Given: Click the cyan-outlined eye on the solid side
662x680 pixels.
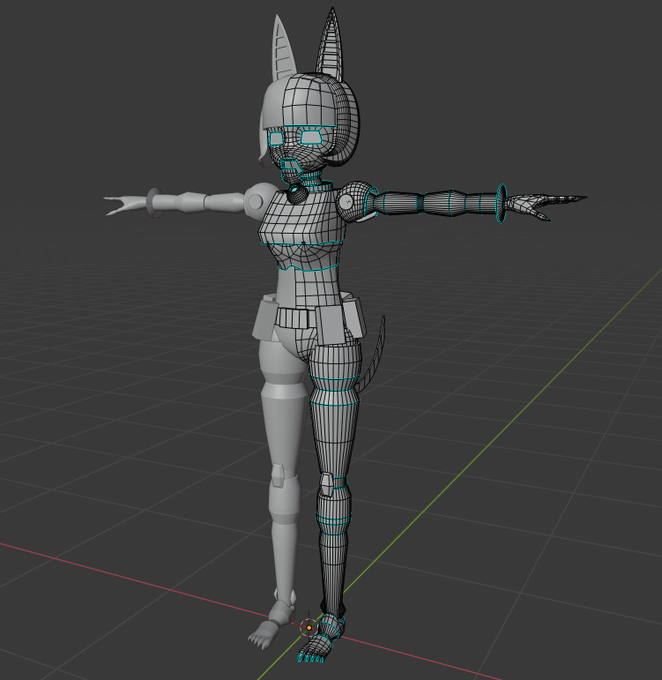Looking at the screenshot, I should [x=276, y=138].
